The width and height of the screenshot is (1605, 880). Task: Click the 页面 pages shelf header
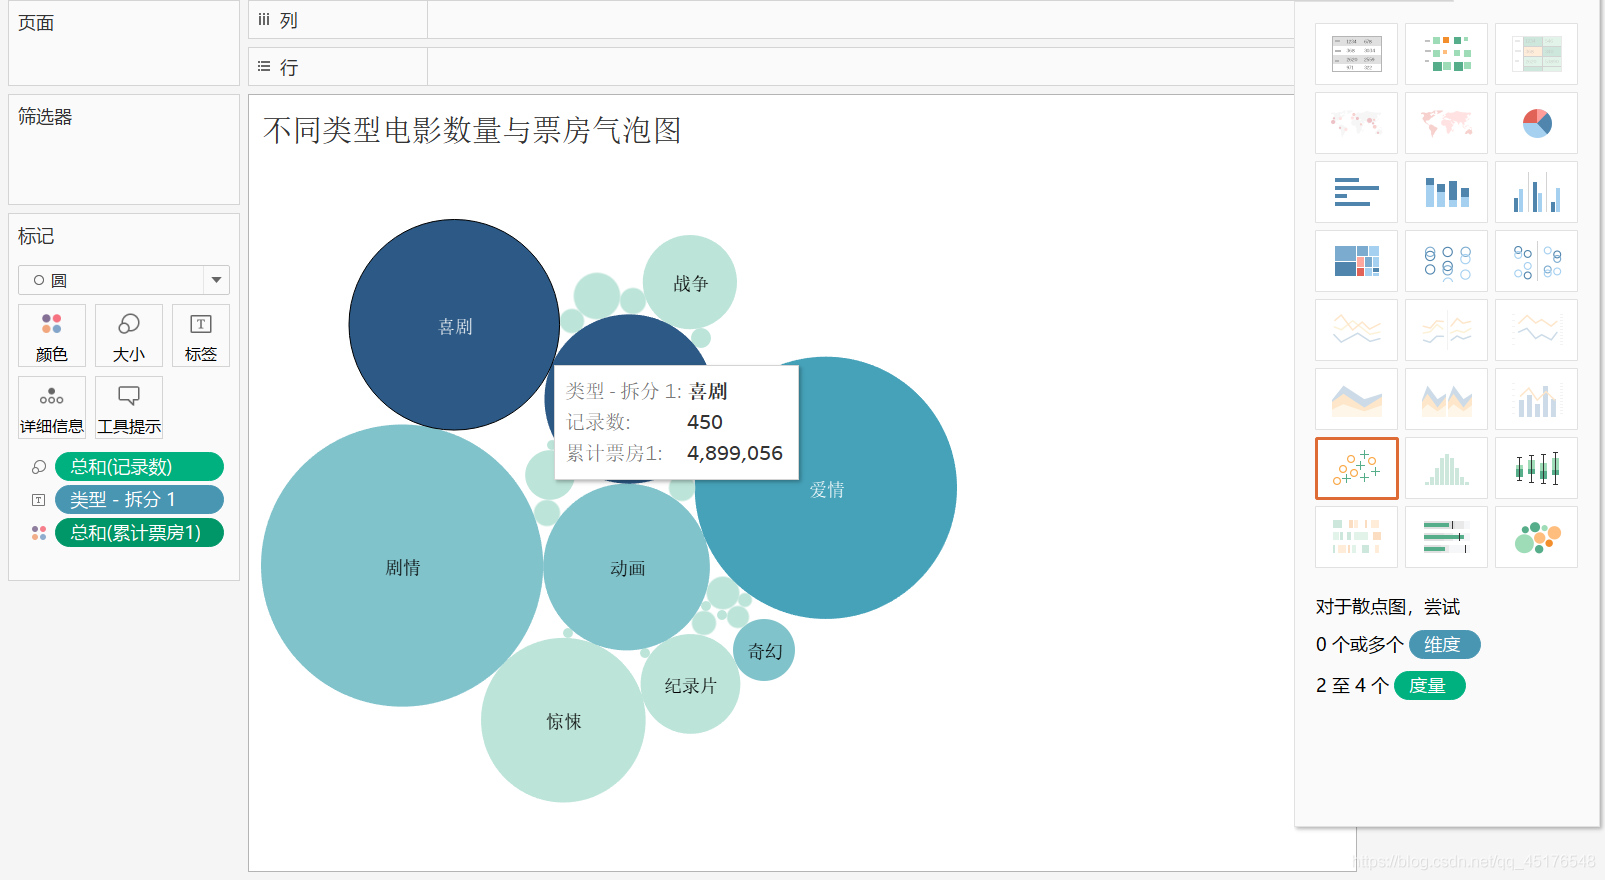click(36, 23)
